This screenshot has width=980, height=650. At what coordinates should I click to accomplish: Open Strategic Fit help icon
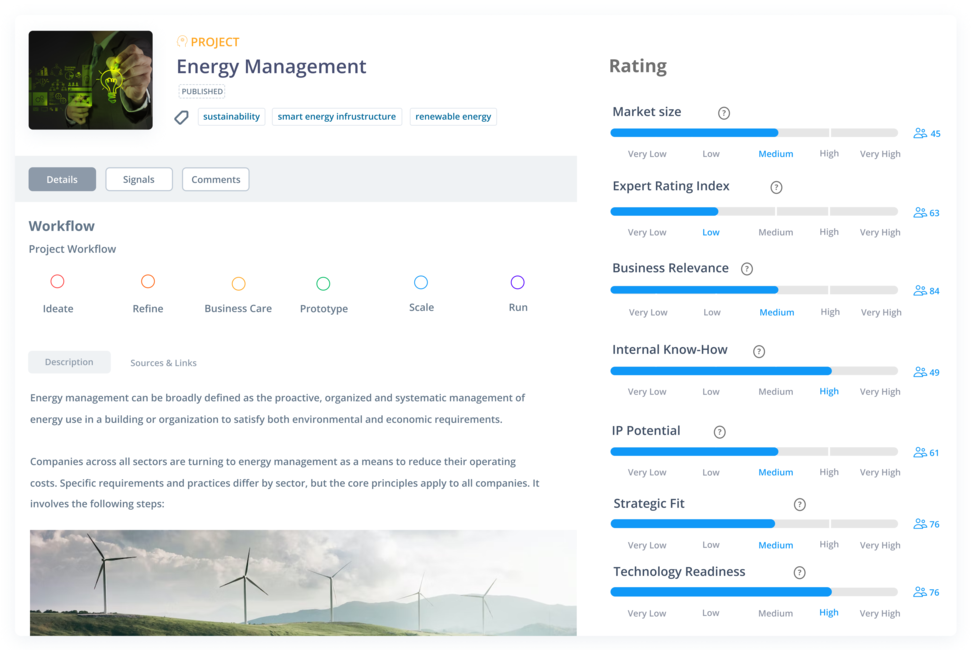click(799, 504)
